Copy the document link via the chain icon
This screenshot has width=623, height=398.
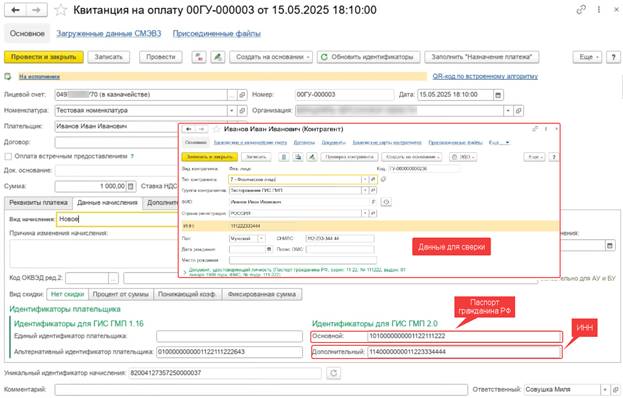pyautogui.click(x=581, y=10)
